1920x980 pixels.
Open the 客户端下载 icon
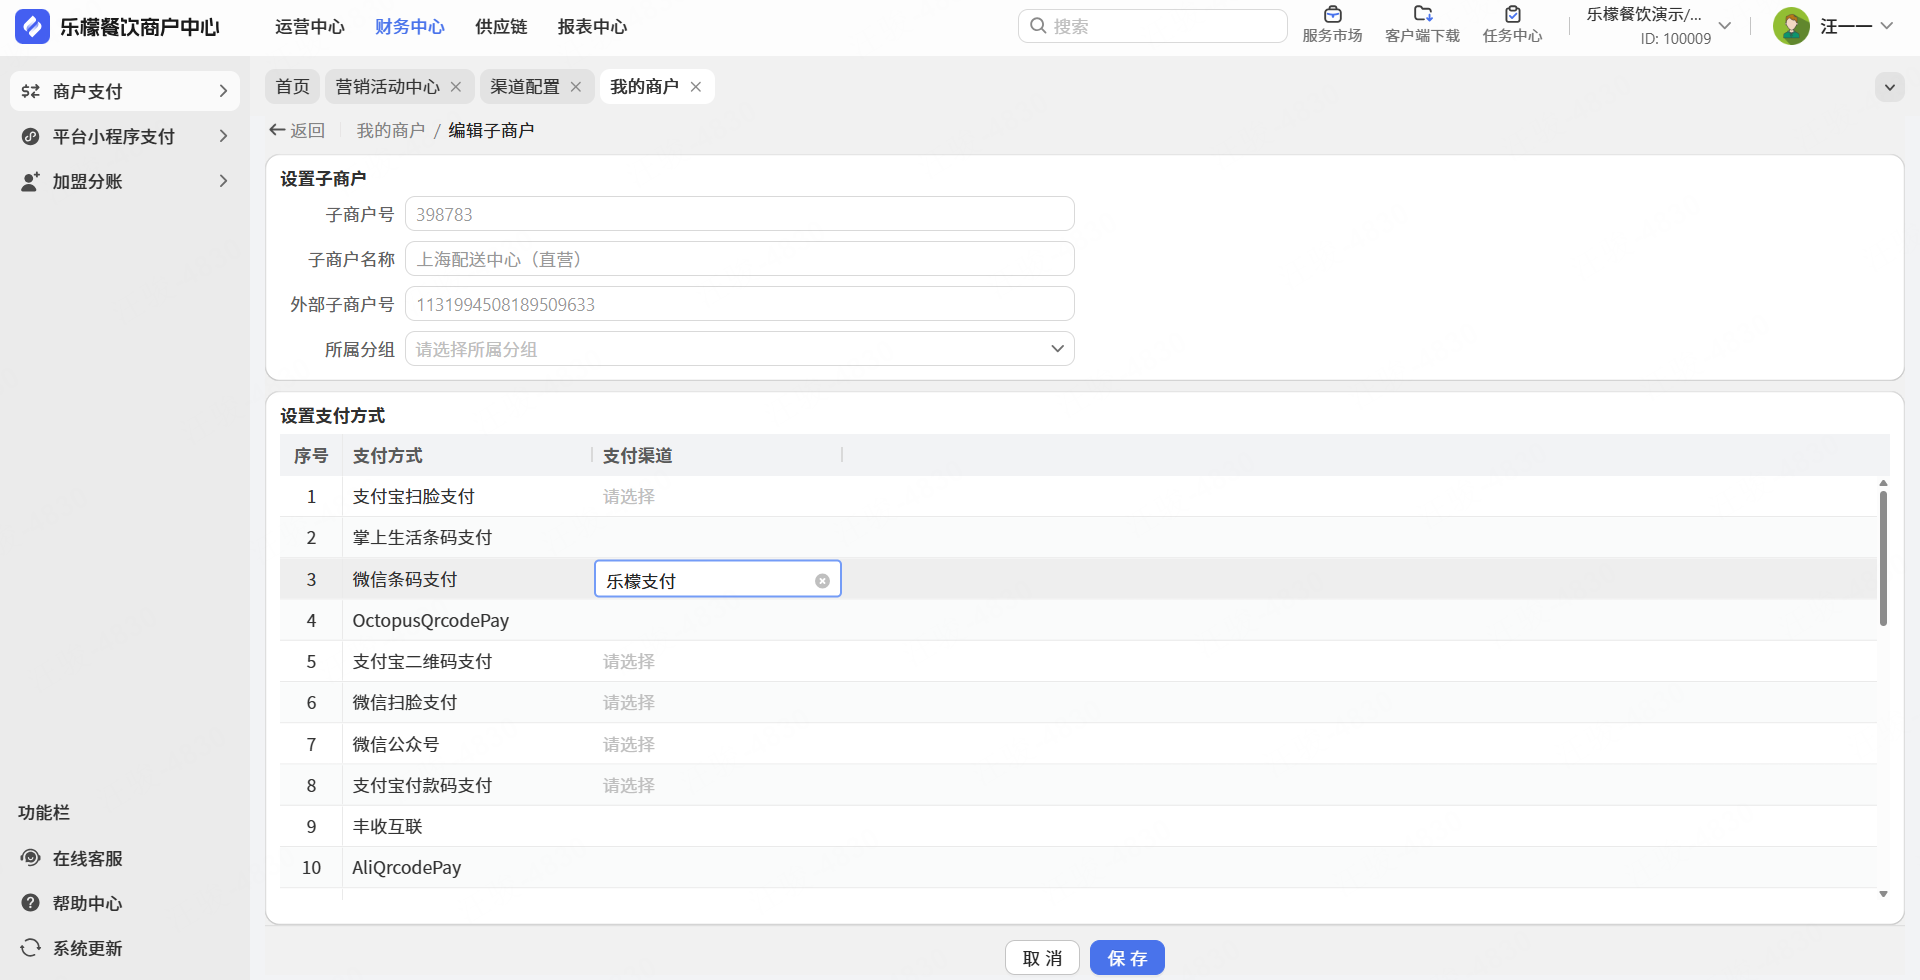pos(1422,14)
